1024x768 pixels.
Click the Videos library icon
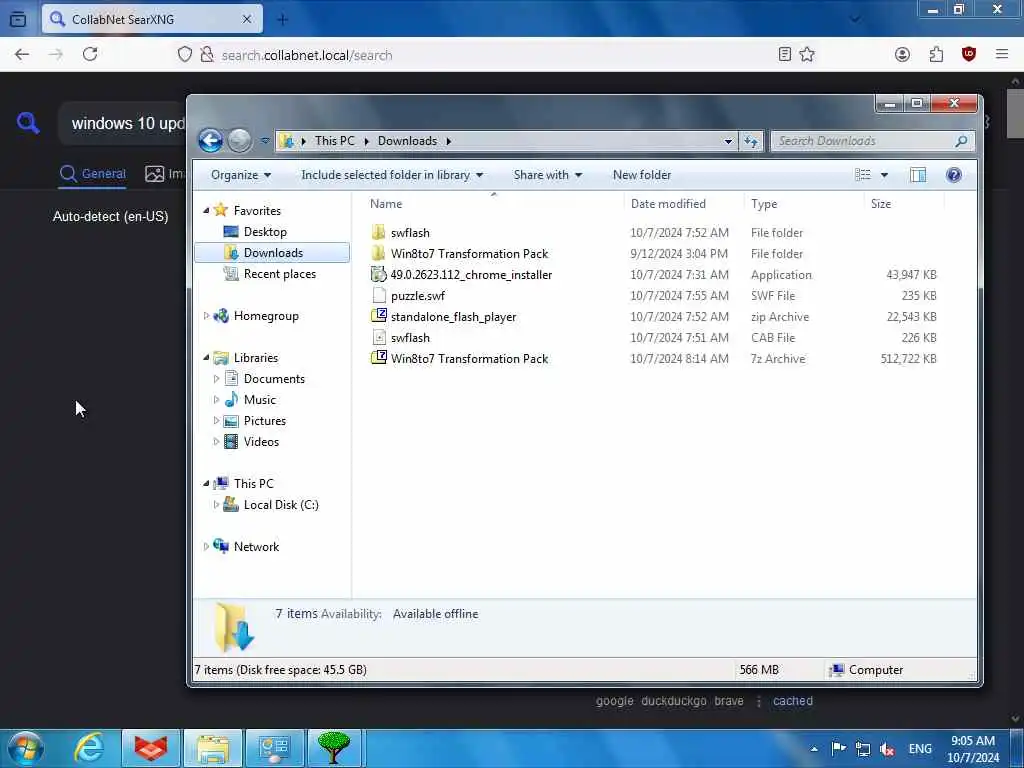[x=231, y=442]
